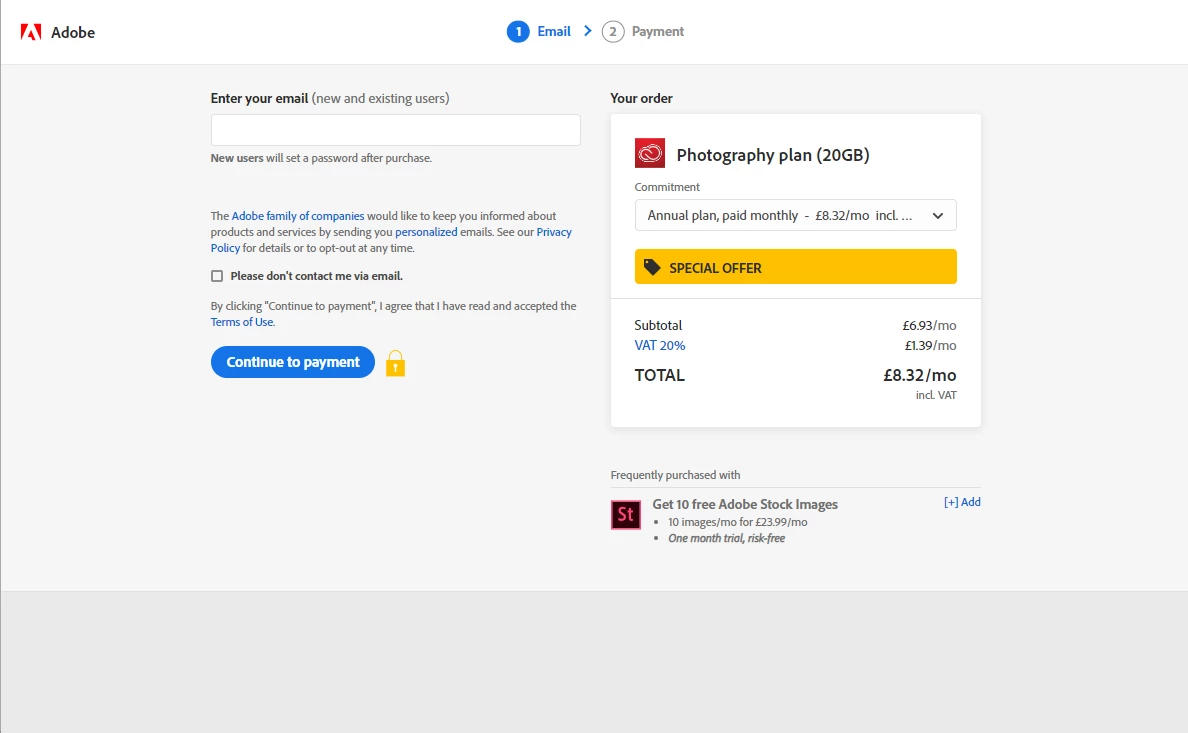Click the £1.39/mo VAT amount
Viewport: 1188px width, 733px height.
coord(930,346)
